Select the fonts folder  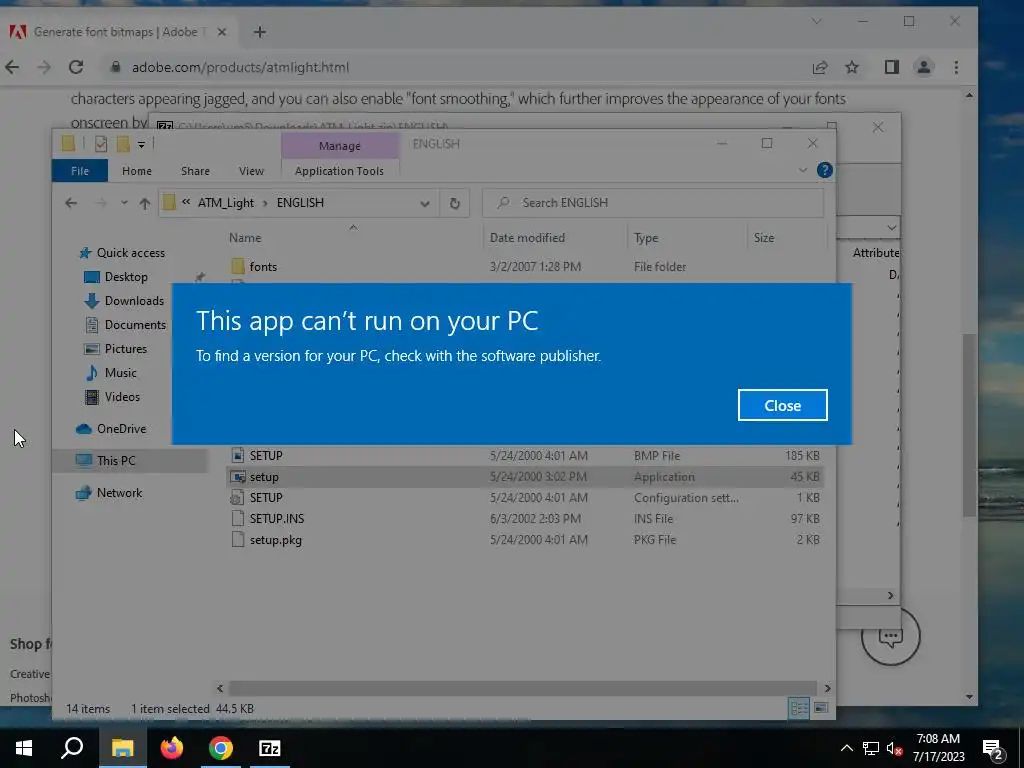click(x=263, y=266)
